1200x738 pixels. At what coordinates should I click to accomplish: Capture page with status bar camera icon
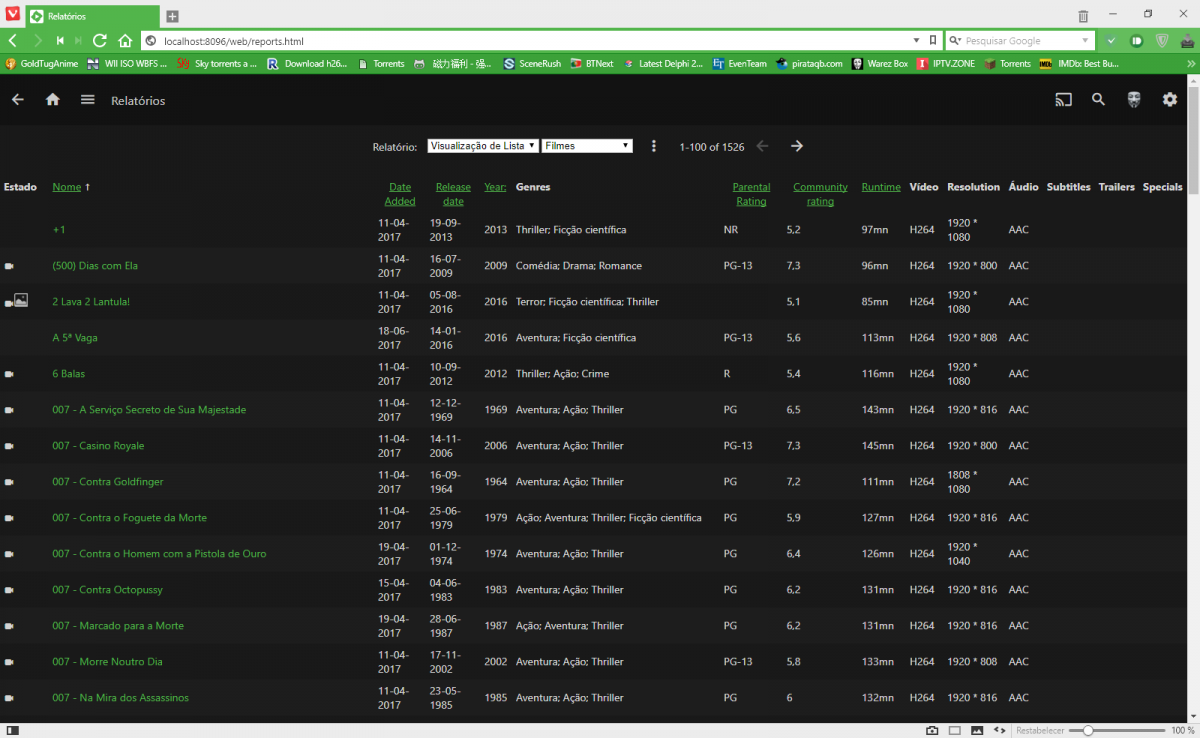coord(932,731)
